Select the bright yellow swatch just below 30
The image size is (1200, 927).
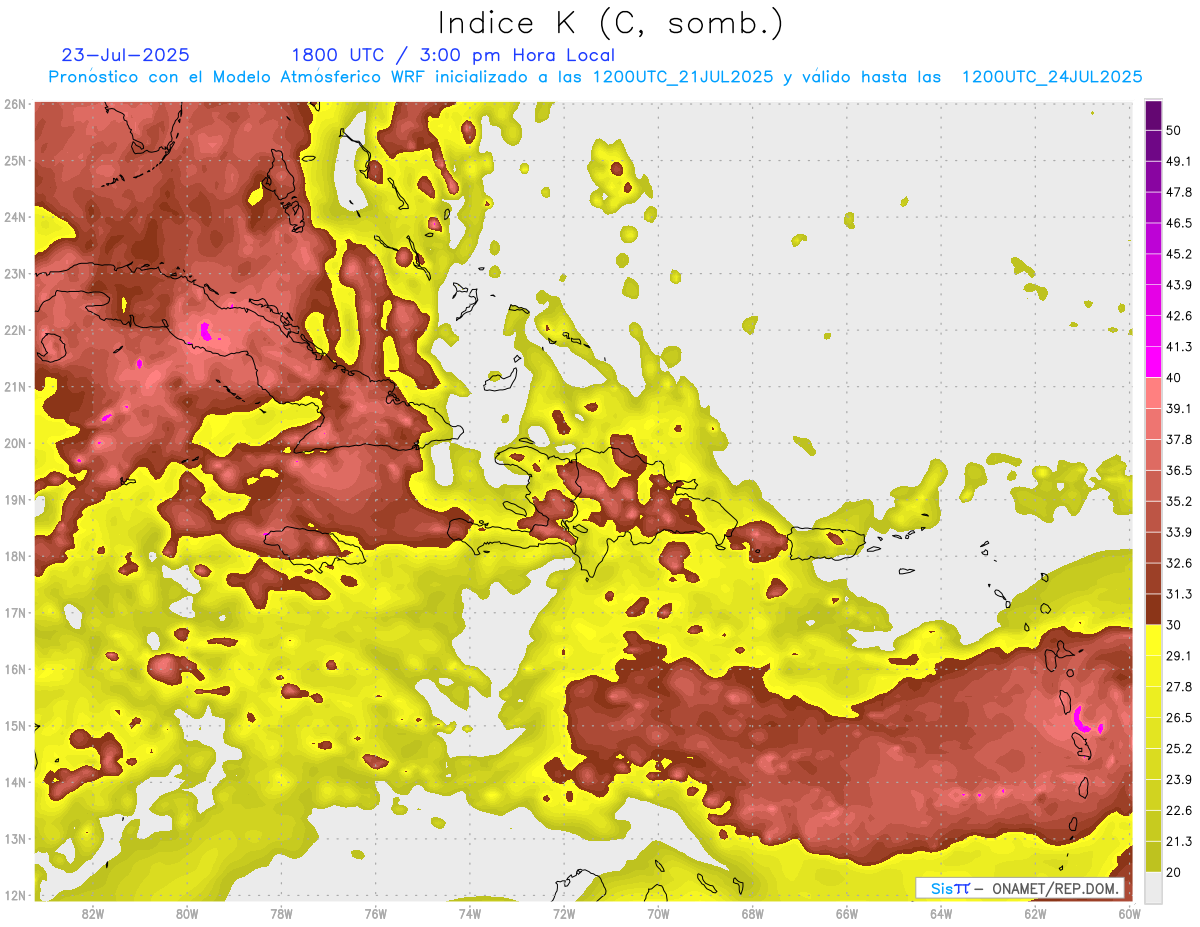(1153, 640)
